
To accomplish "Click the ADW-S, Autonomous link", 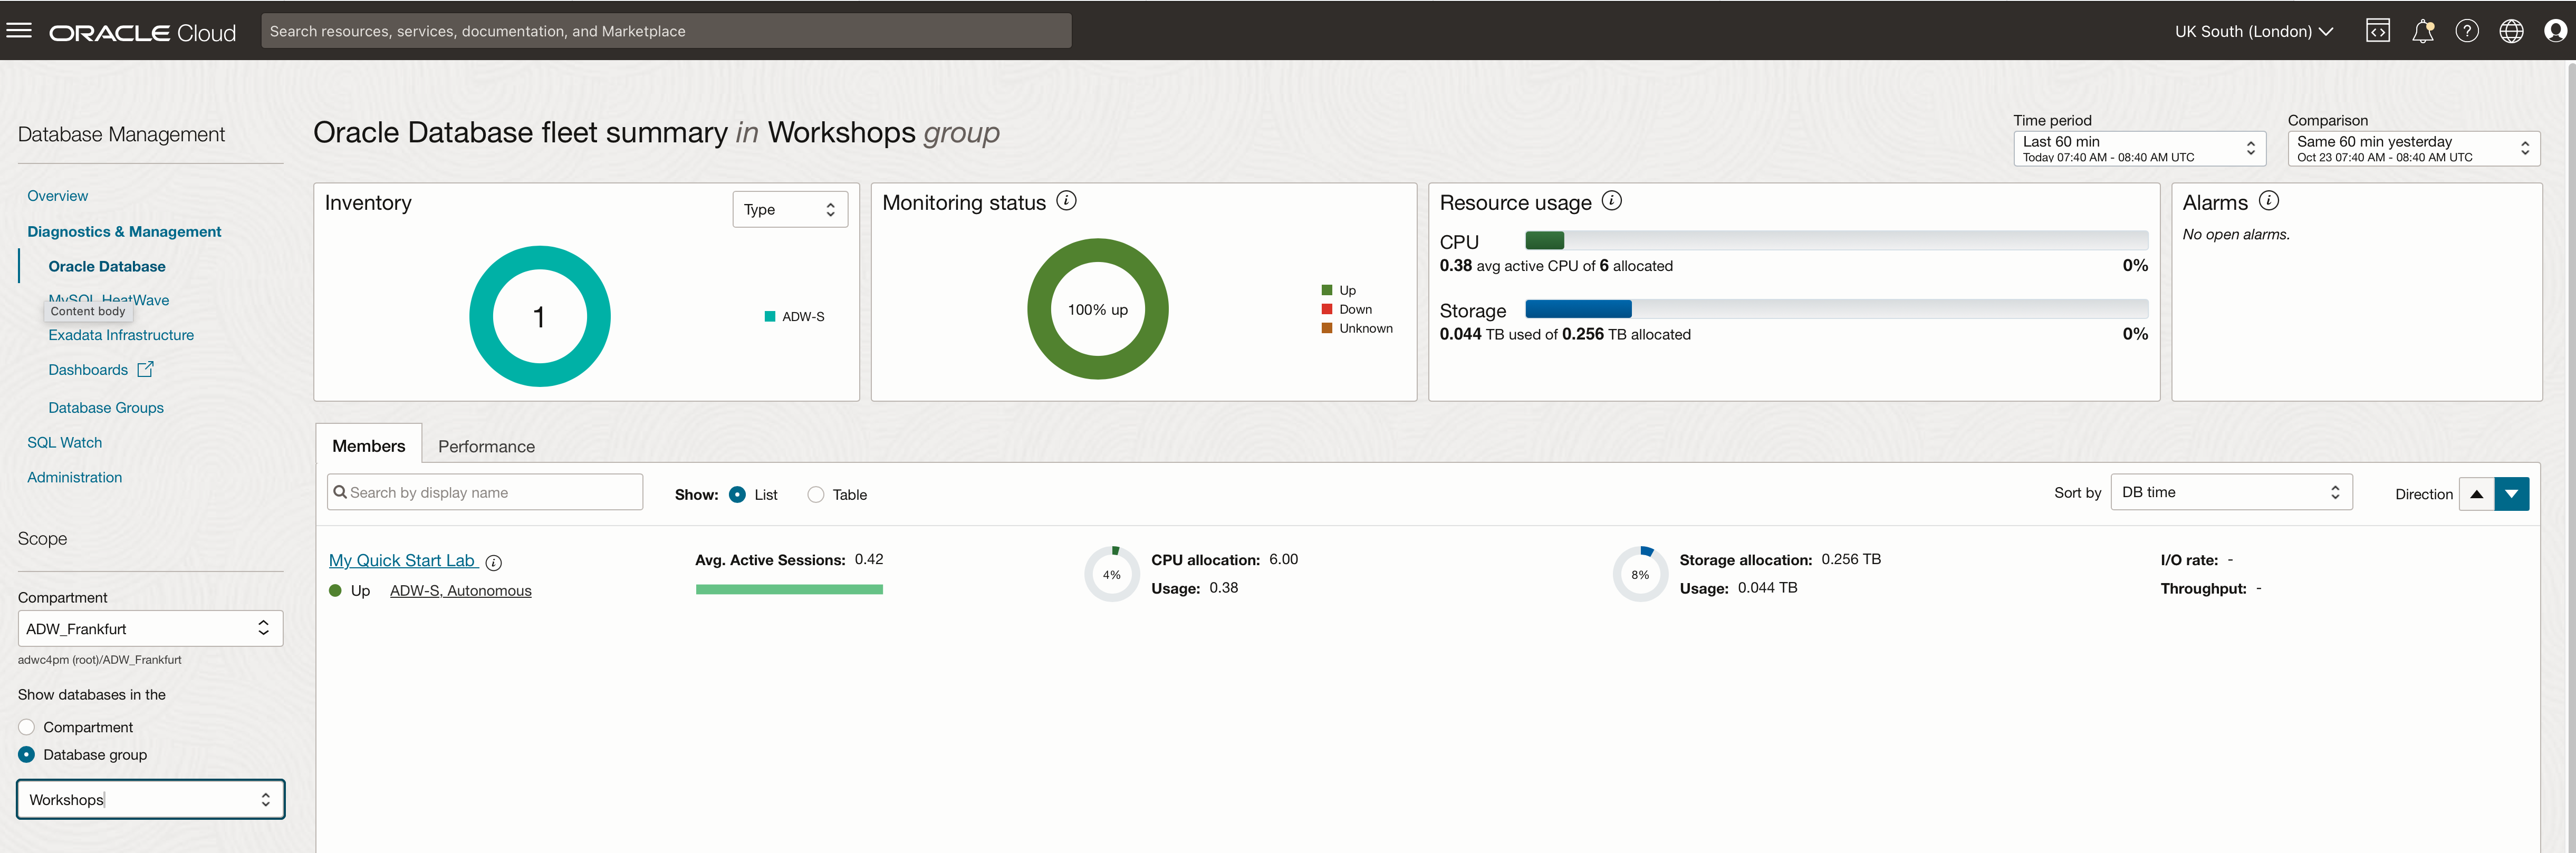I will coord(460,591).
